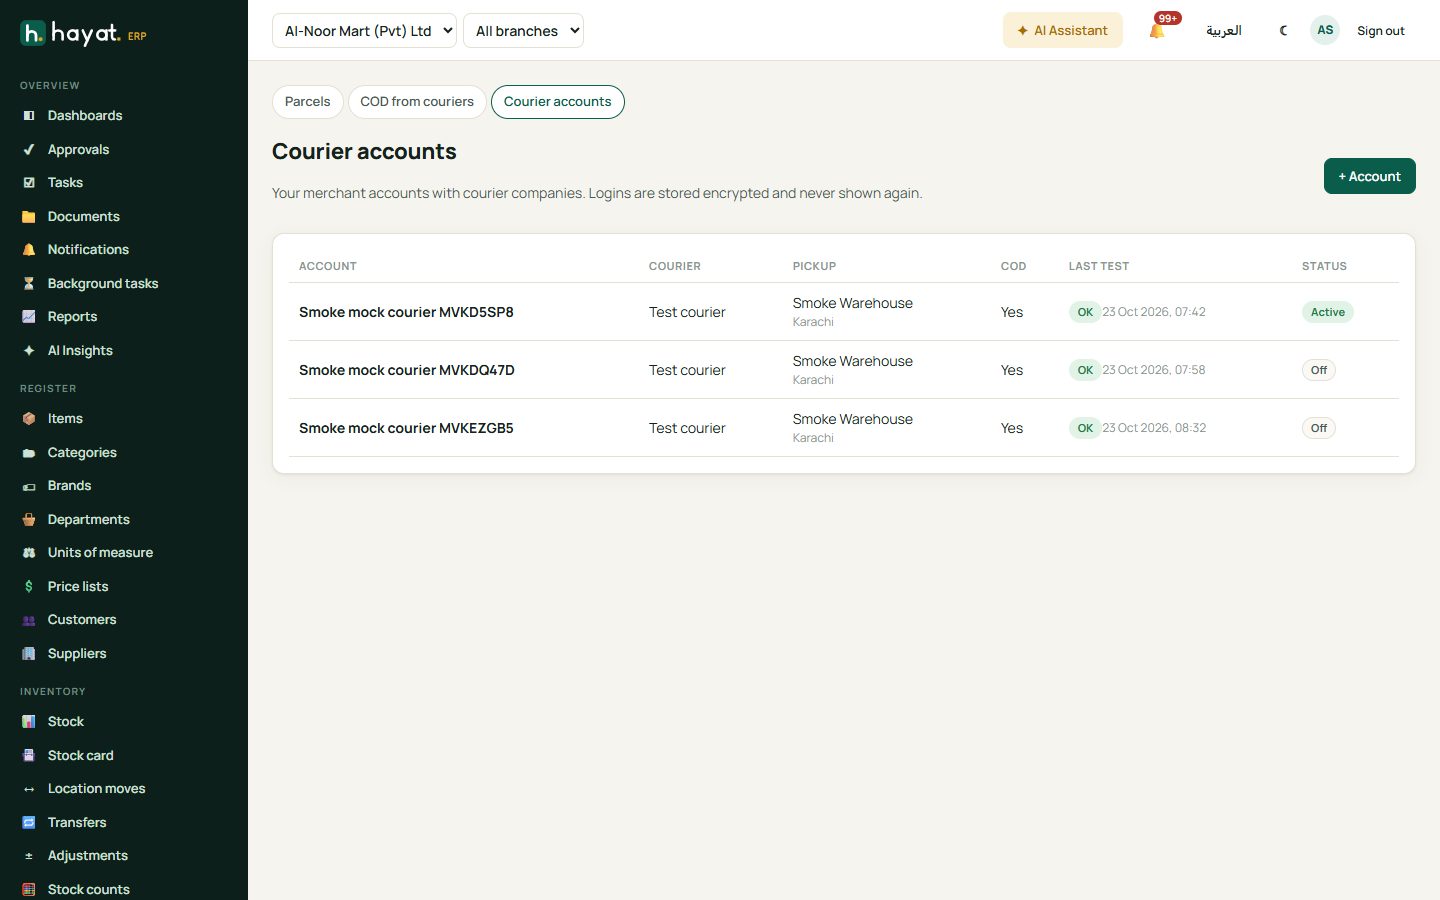Open the Departments basket icon
The height and width of the screenshot is (900, 1440).
(x=29, y=520)
